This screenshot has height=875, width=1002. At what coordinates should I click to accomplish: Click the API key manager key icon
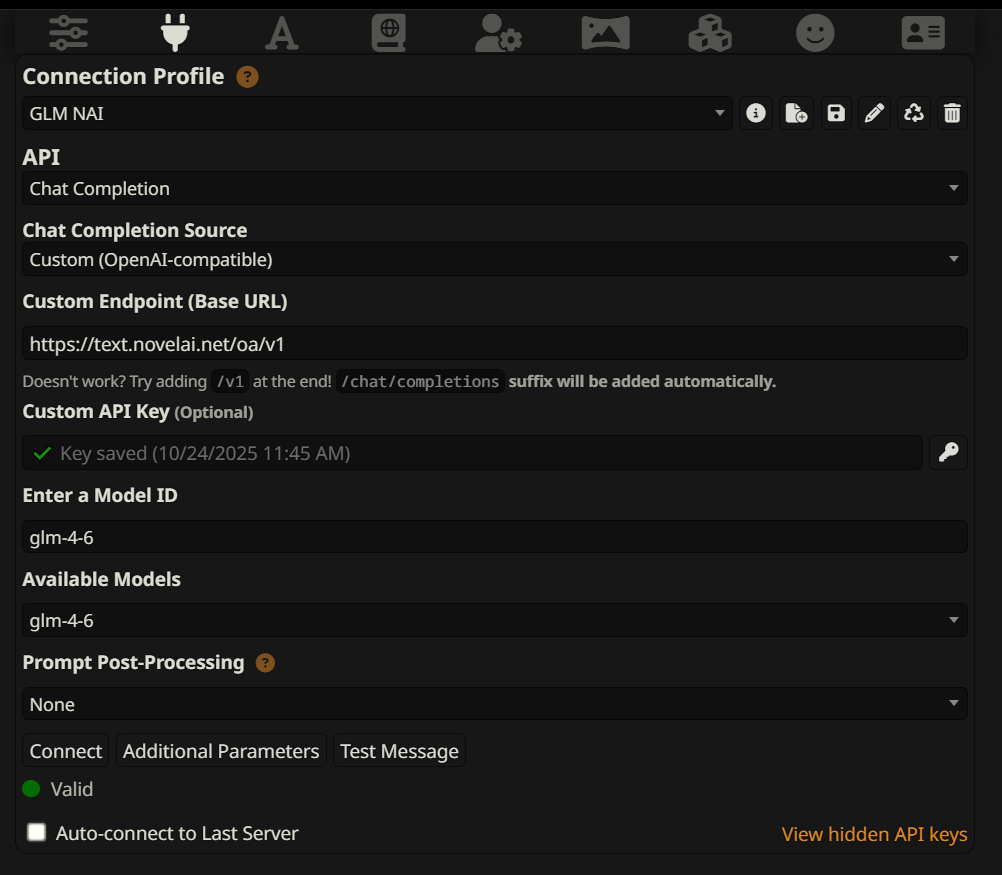948,453
